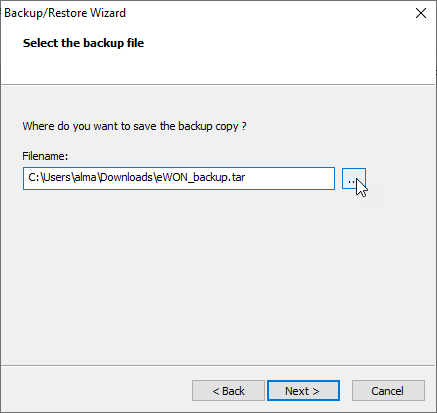Open the file browser via the ellipsis button

tap(353, 179)
